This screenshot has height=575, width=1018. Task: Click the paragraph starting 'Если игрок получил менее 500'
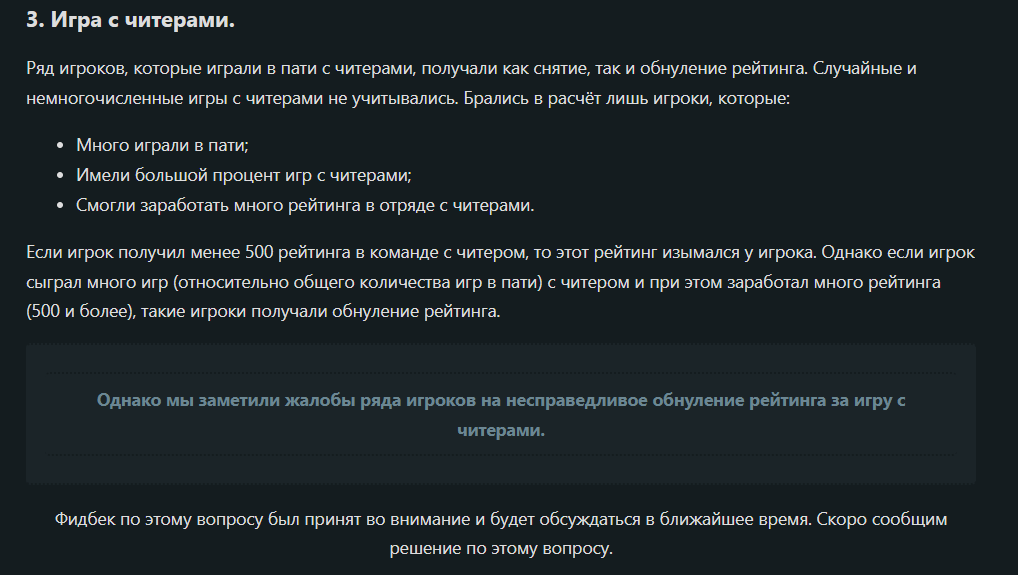point(501,282)
